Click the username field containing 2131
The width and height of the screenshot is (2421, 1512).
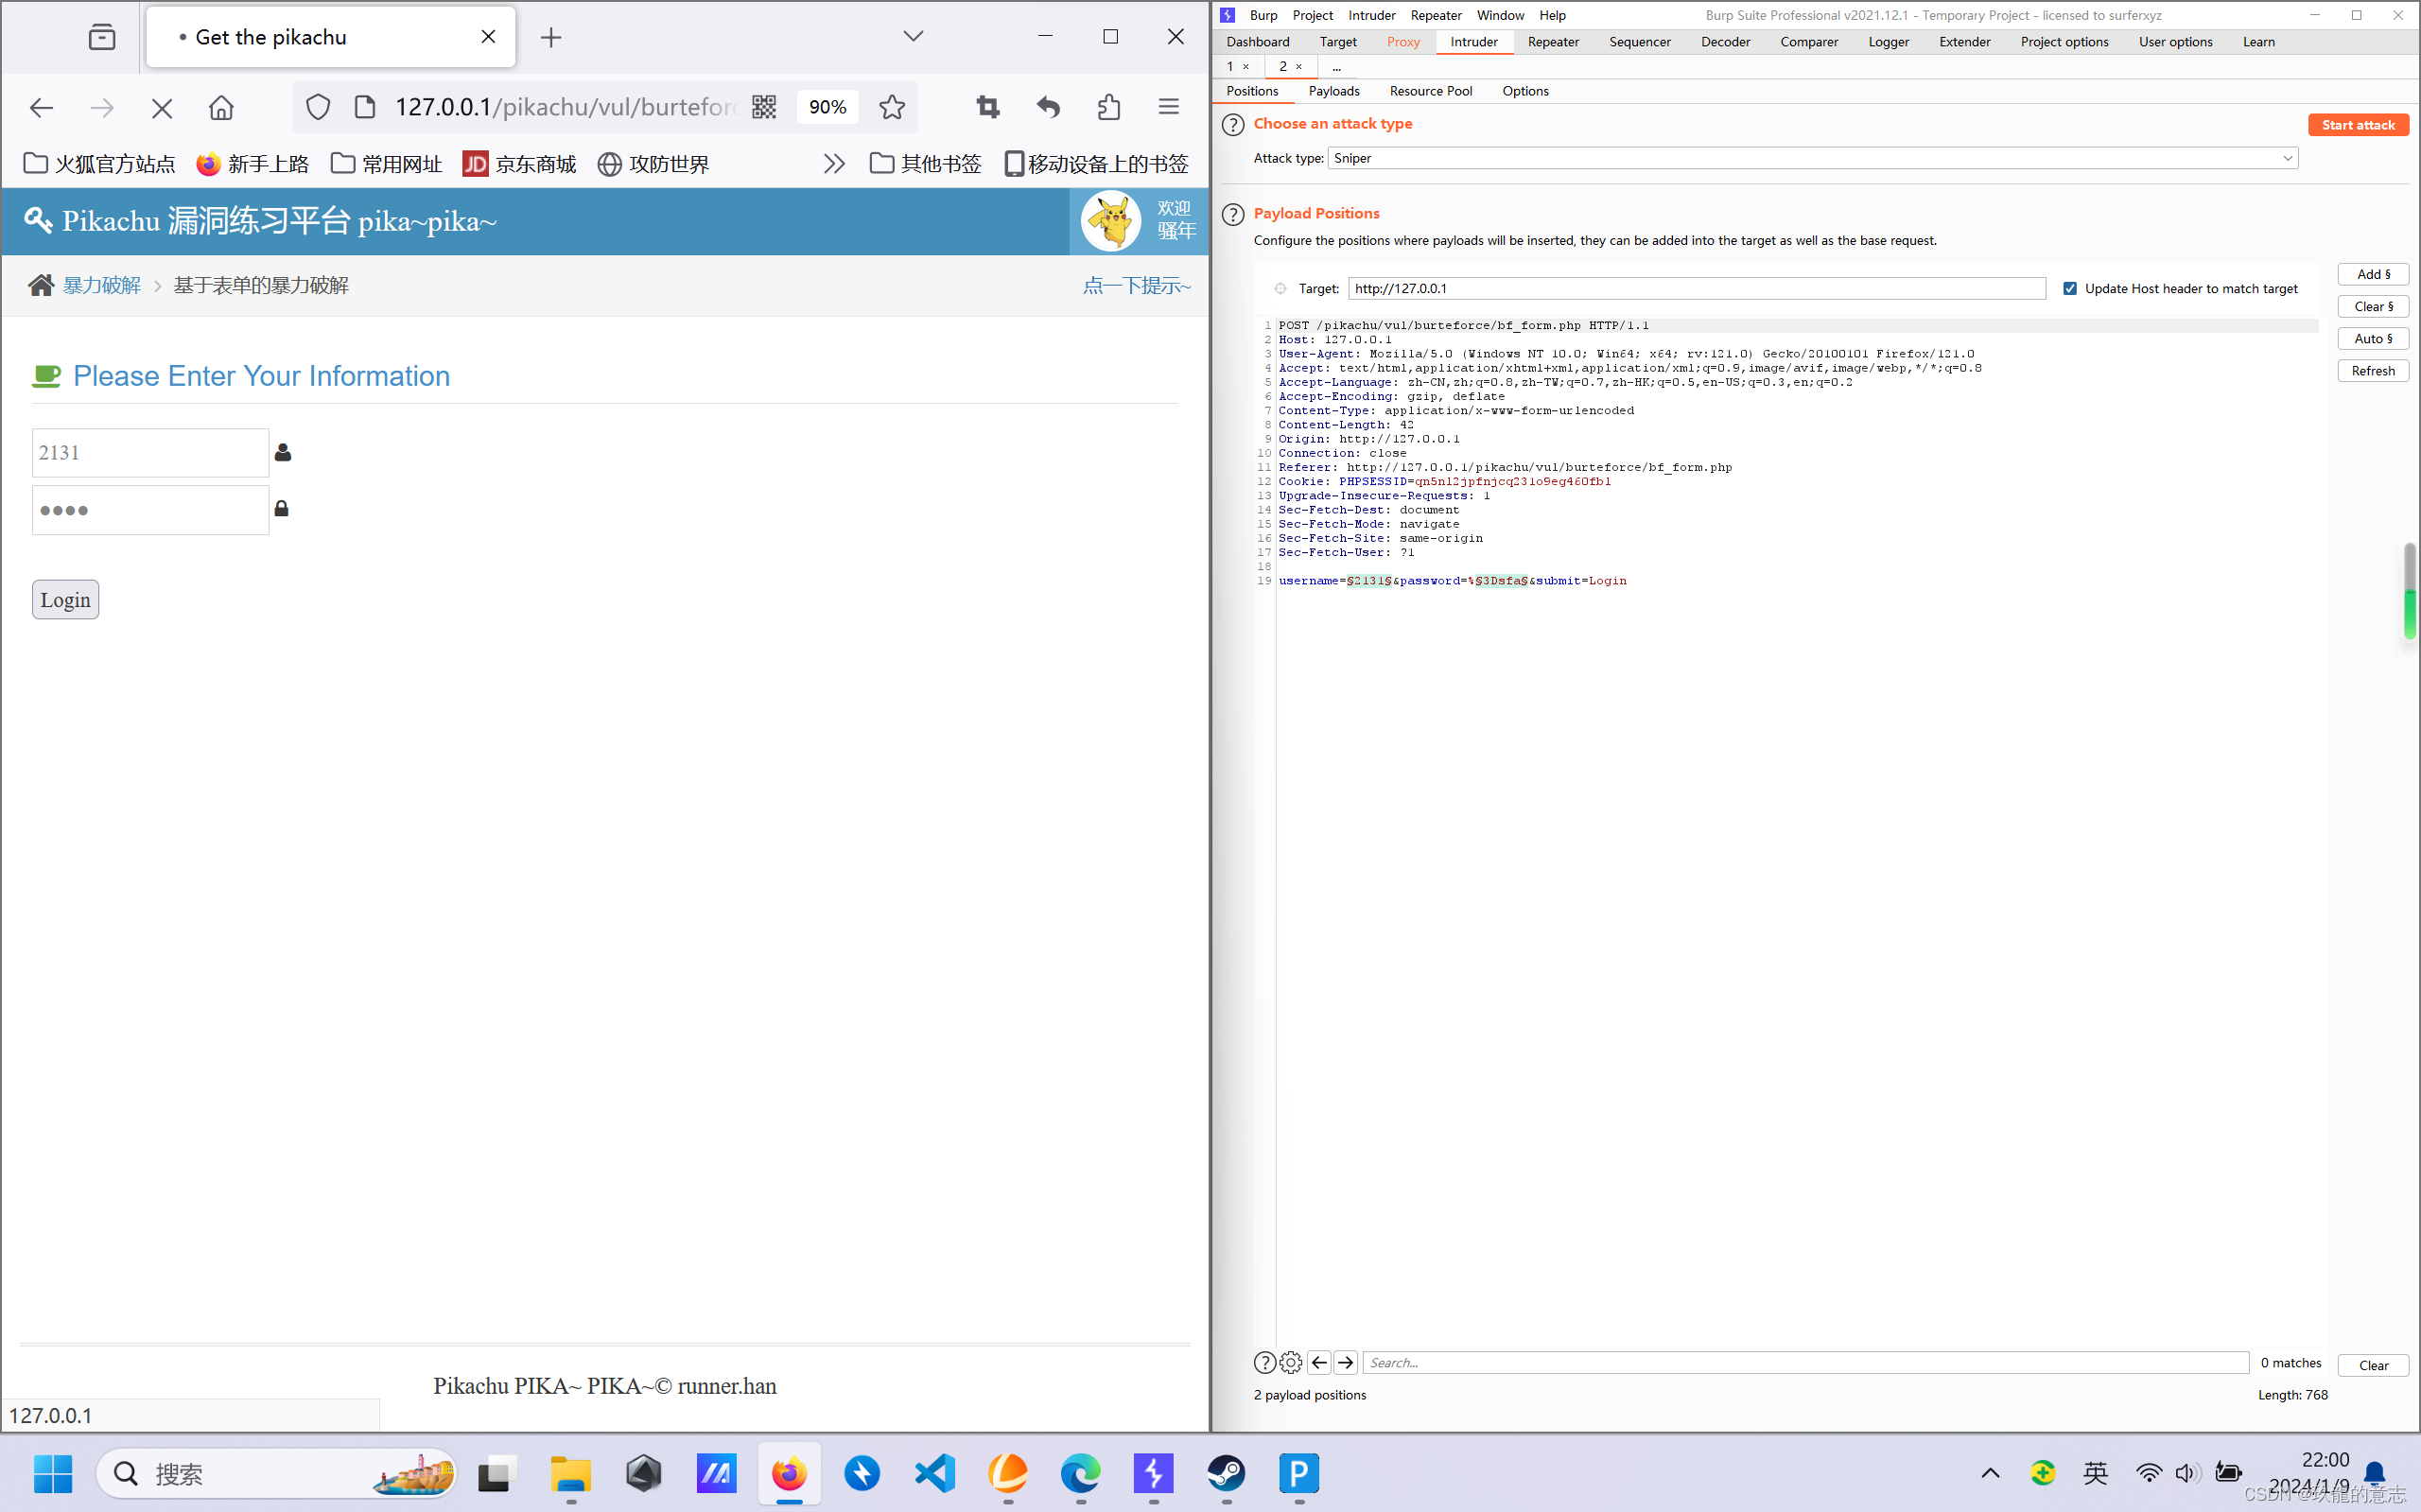[150, 453]
